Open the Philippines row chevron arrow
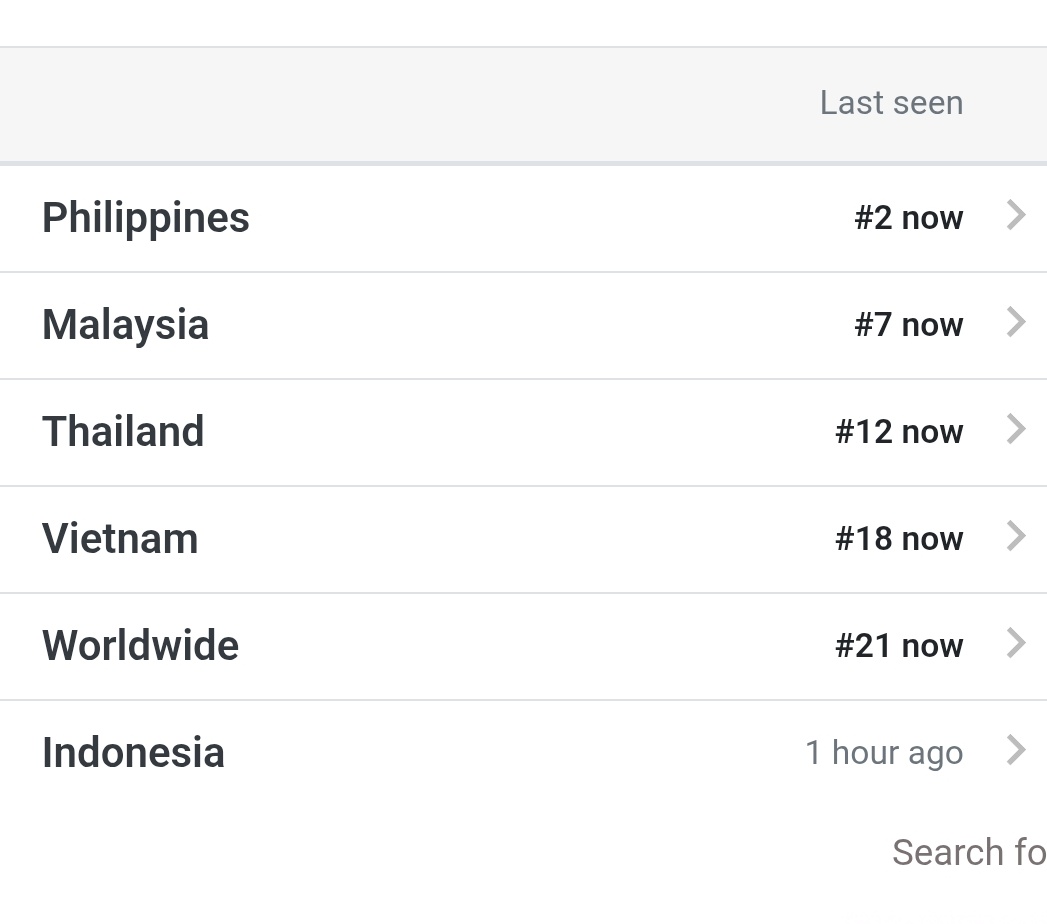Image resolution: width=1047 pixels, height=924 pixels. pyautogui.click(x=1016, y=215)
